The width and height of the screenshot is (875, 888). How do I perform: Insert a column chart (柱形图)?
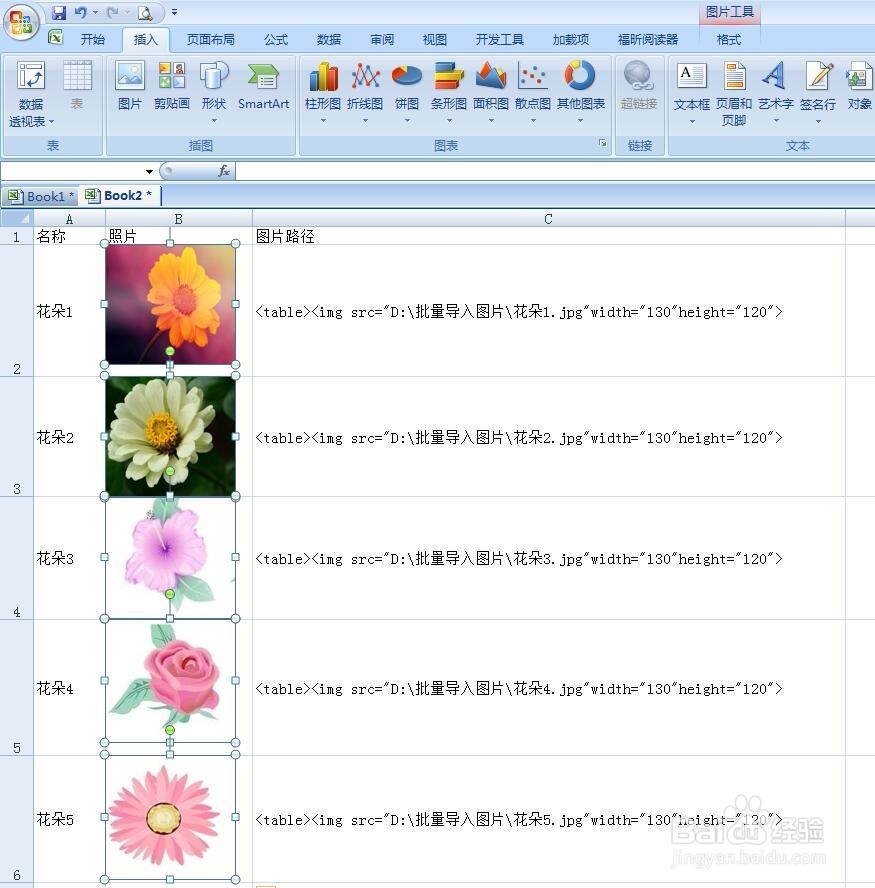pyautogui.click(x=323, y=85)
